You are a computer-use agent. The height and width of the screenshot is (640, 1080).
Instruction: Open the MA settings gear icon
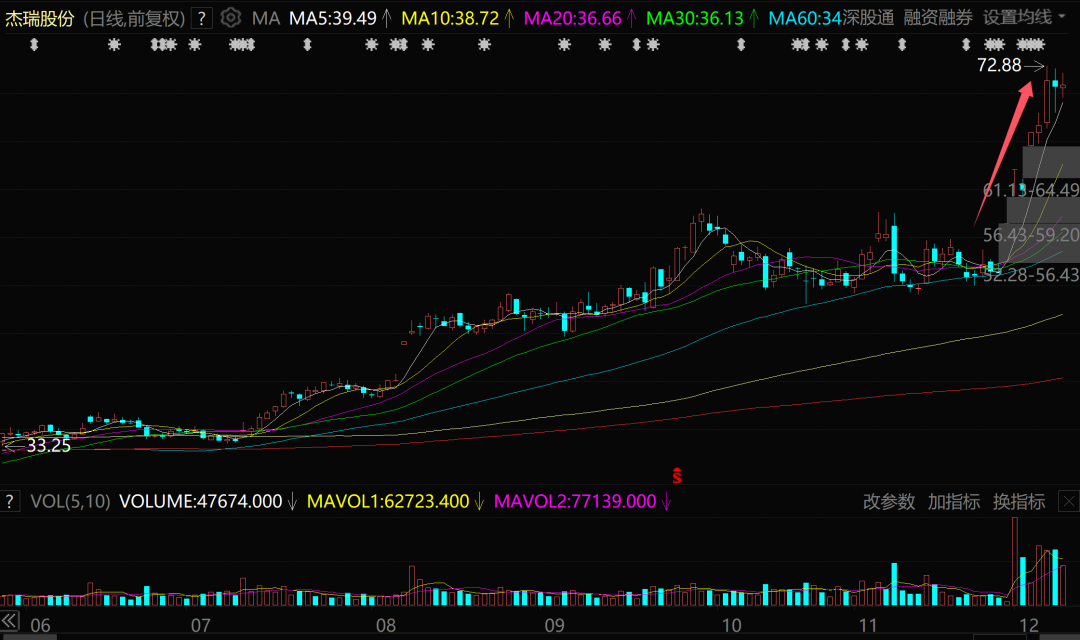point(231,17)
